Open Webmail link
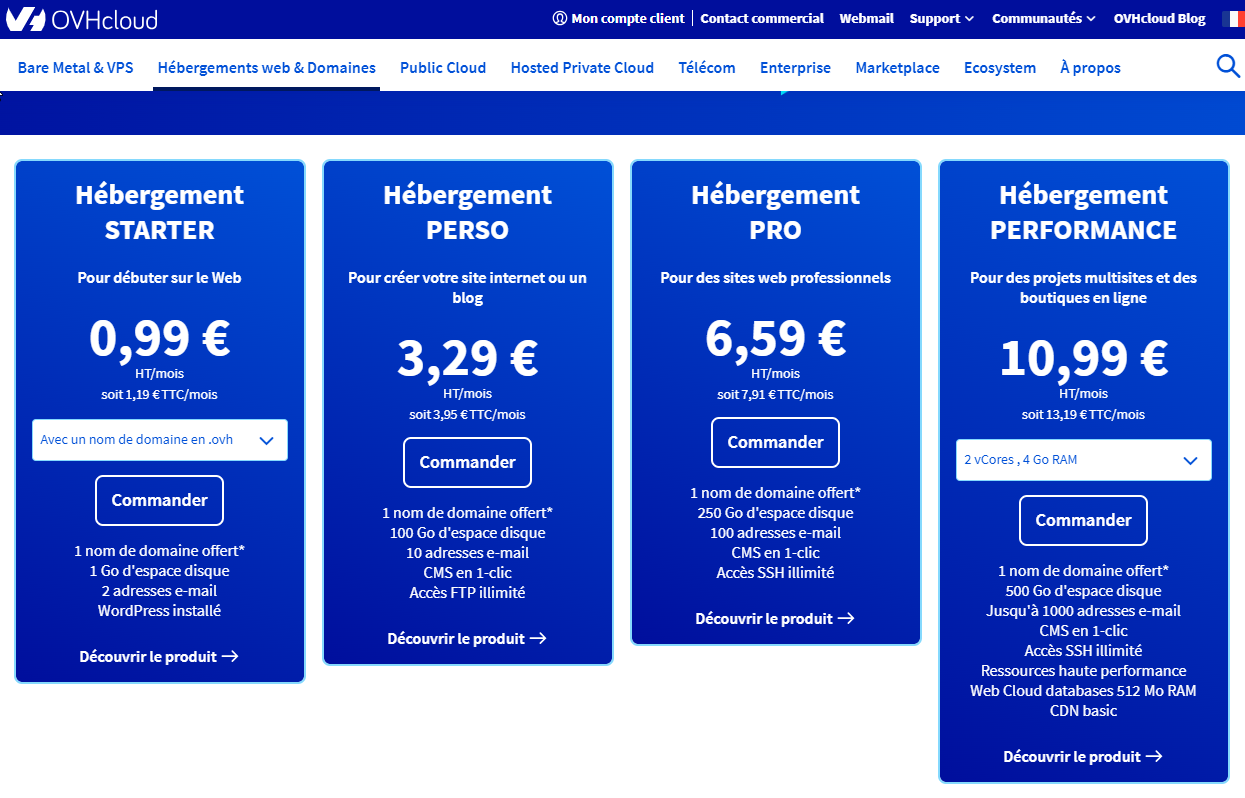The width and height of the screenshot is (1245, 798). 867,18
